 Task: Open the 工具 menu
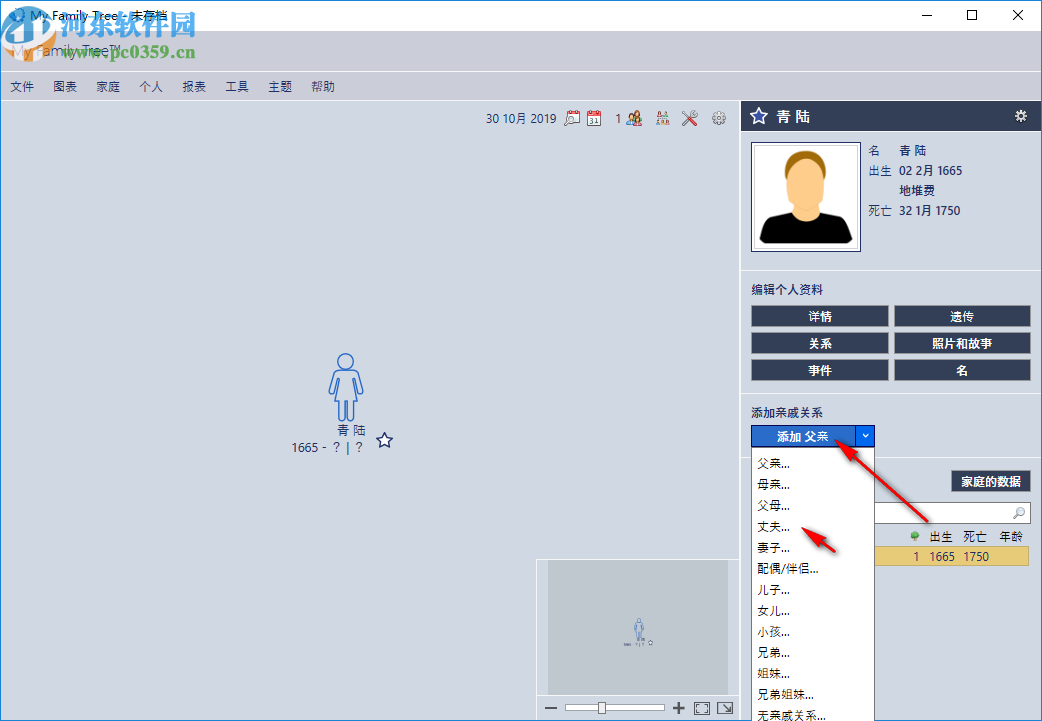237,87
